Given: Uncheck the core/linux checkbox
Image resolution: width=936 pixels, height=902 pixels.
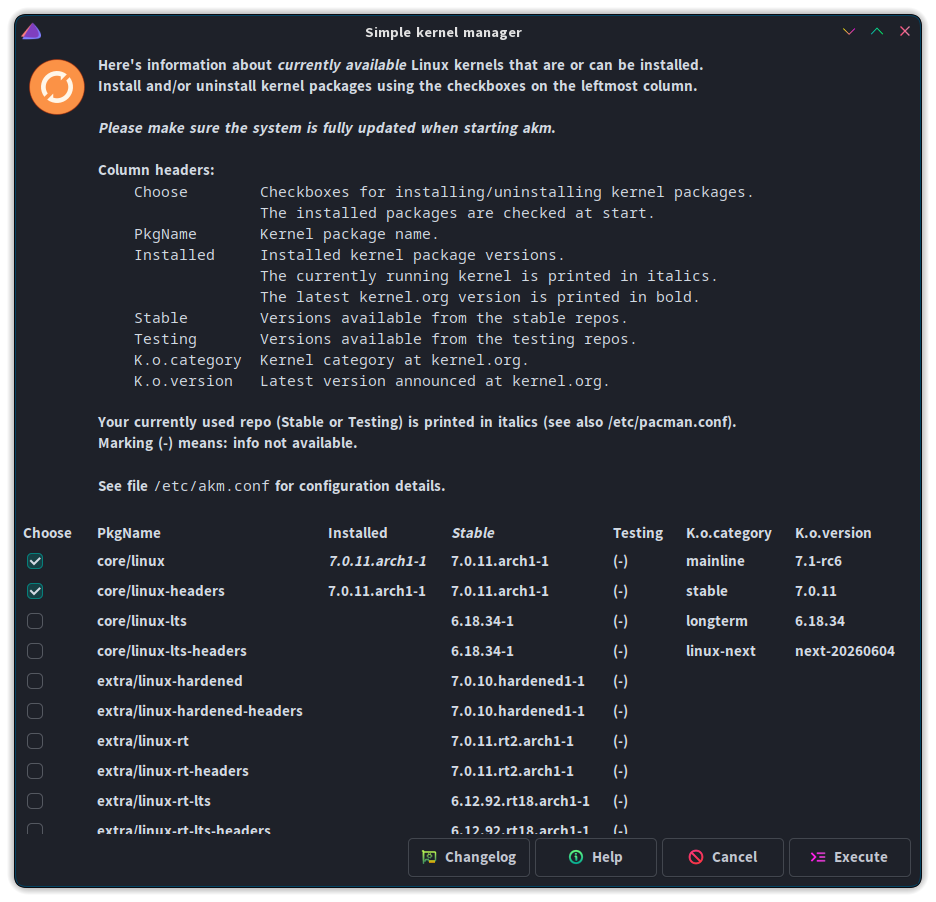Looking at the screenshot, I should [x=35, y=561].
